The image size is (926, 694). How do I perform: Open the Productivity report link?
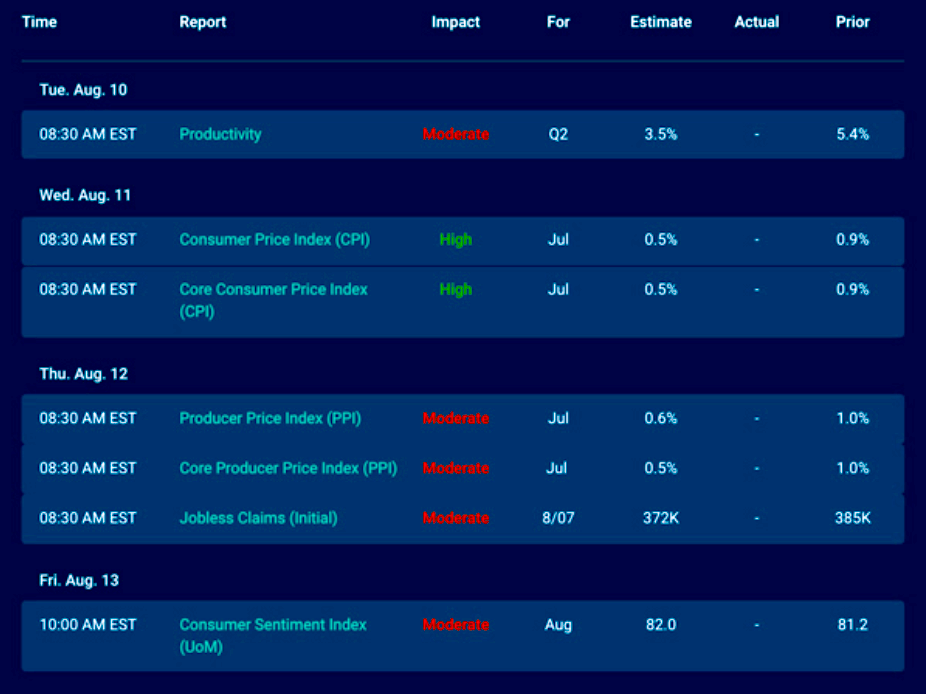(x=220, y=134)
